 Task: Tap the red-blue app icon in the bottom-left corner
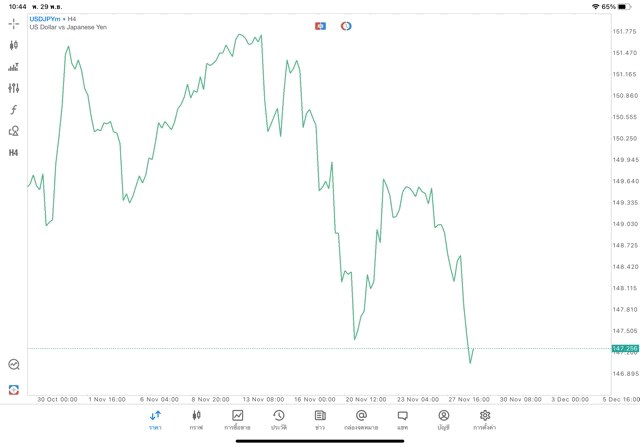point(14,389)
